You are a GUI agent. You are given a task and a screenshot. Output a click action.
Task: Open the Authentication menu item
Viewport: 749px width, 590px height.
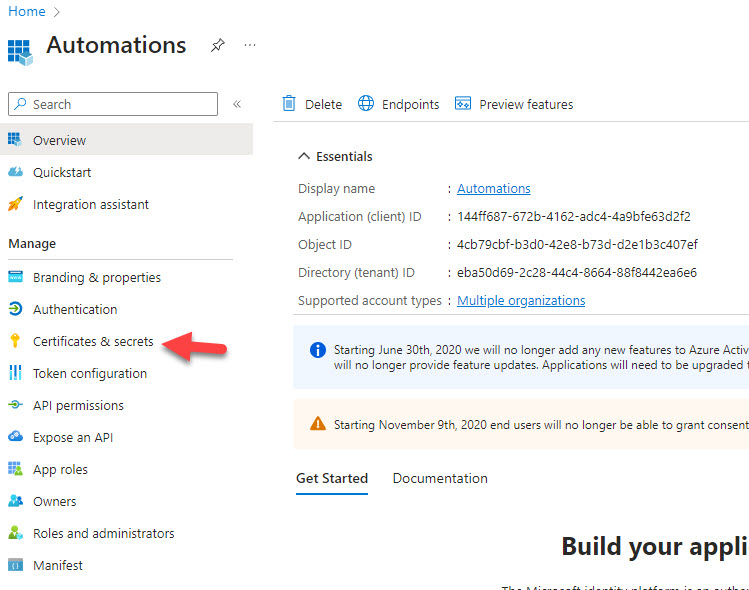(75, 309)
